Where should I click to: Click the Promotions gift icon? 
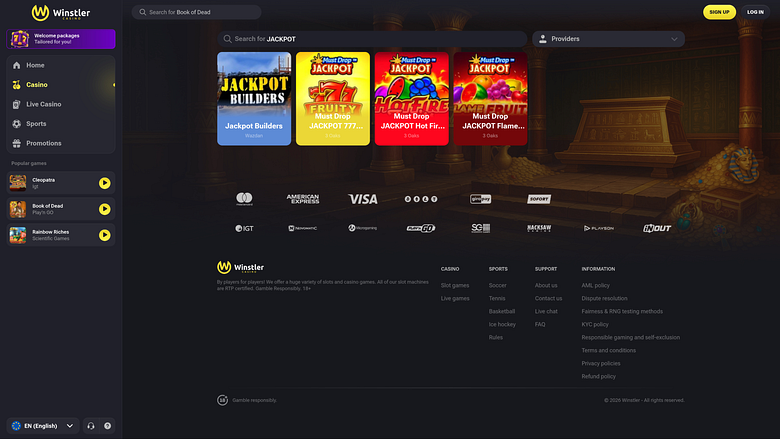[16, 143]
